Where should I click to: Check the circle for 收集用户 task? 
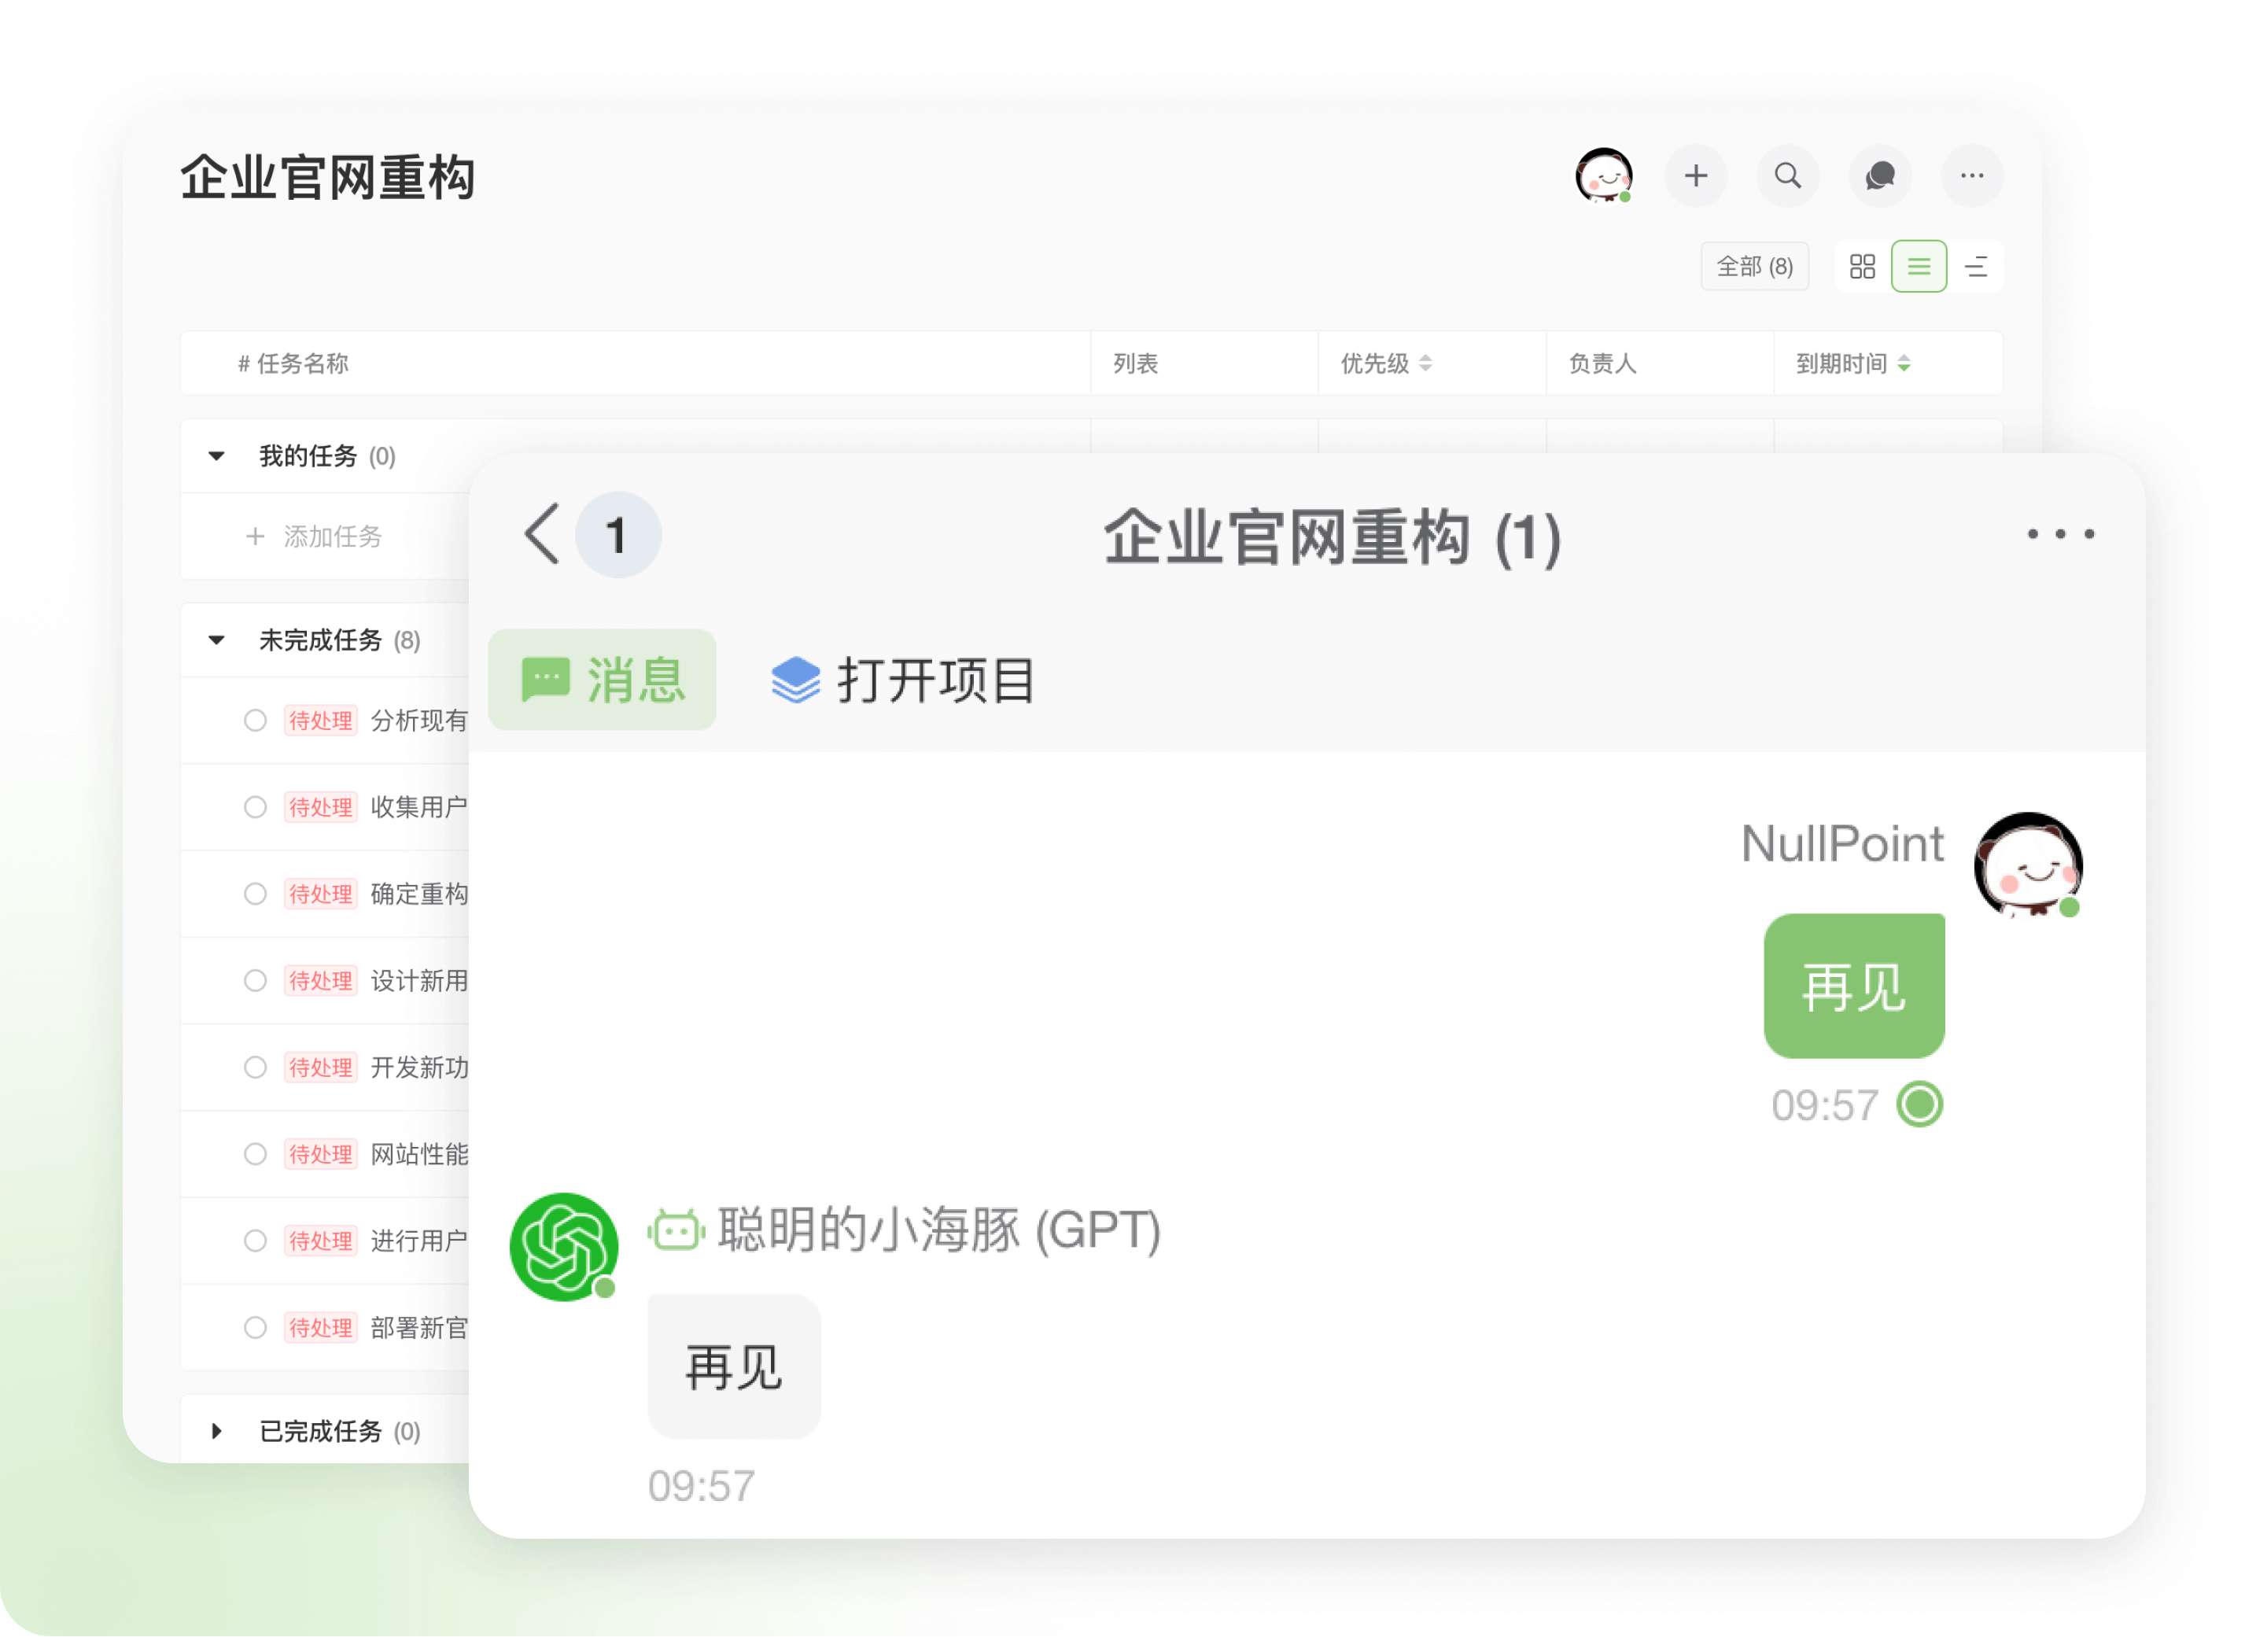click(255, 808)
